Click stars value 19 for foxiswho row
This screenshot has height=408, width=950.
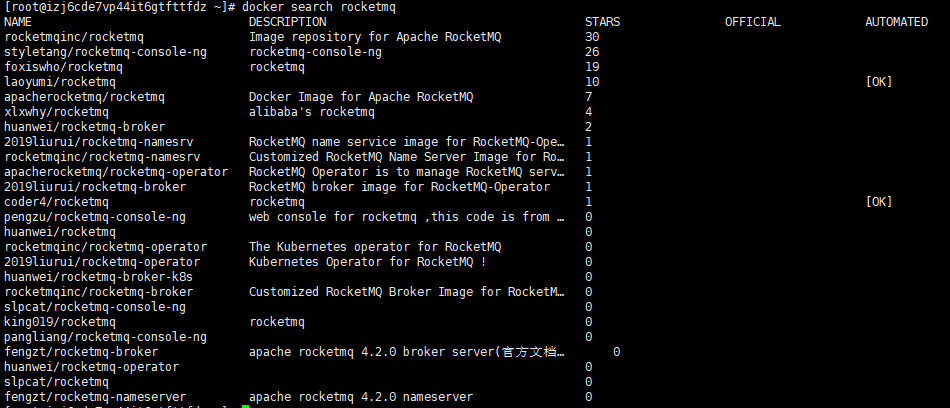pyautogui.click(x=592, y=67)
